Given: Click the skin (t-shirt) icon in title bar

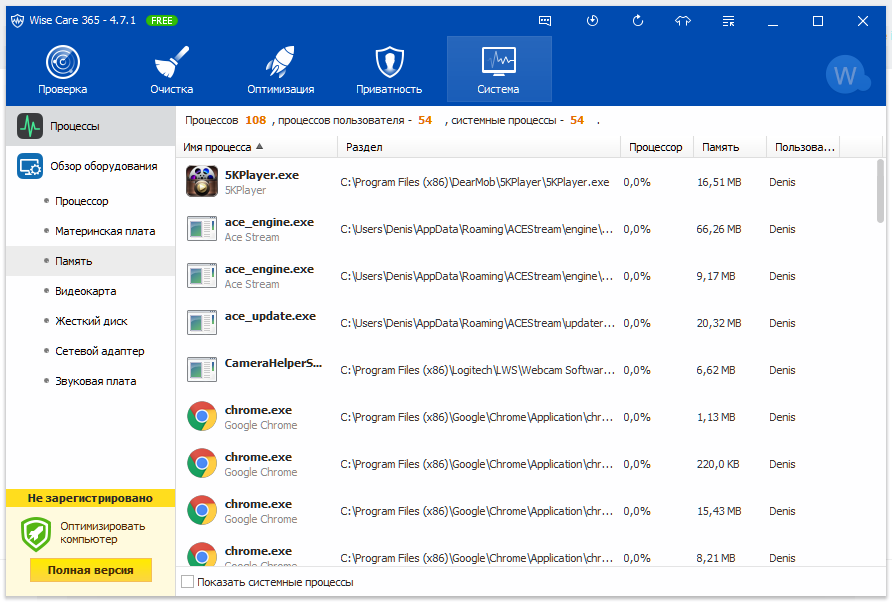Looking at the screenshot, I should [x=683, y=20].
